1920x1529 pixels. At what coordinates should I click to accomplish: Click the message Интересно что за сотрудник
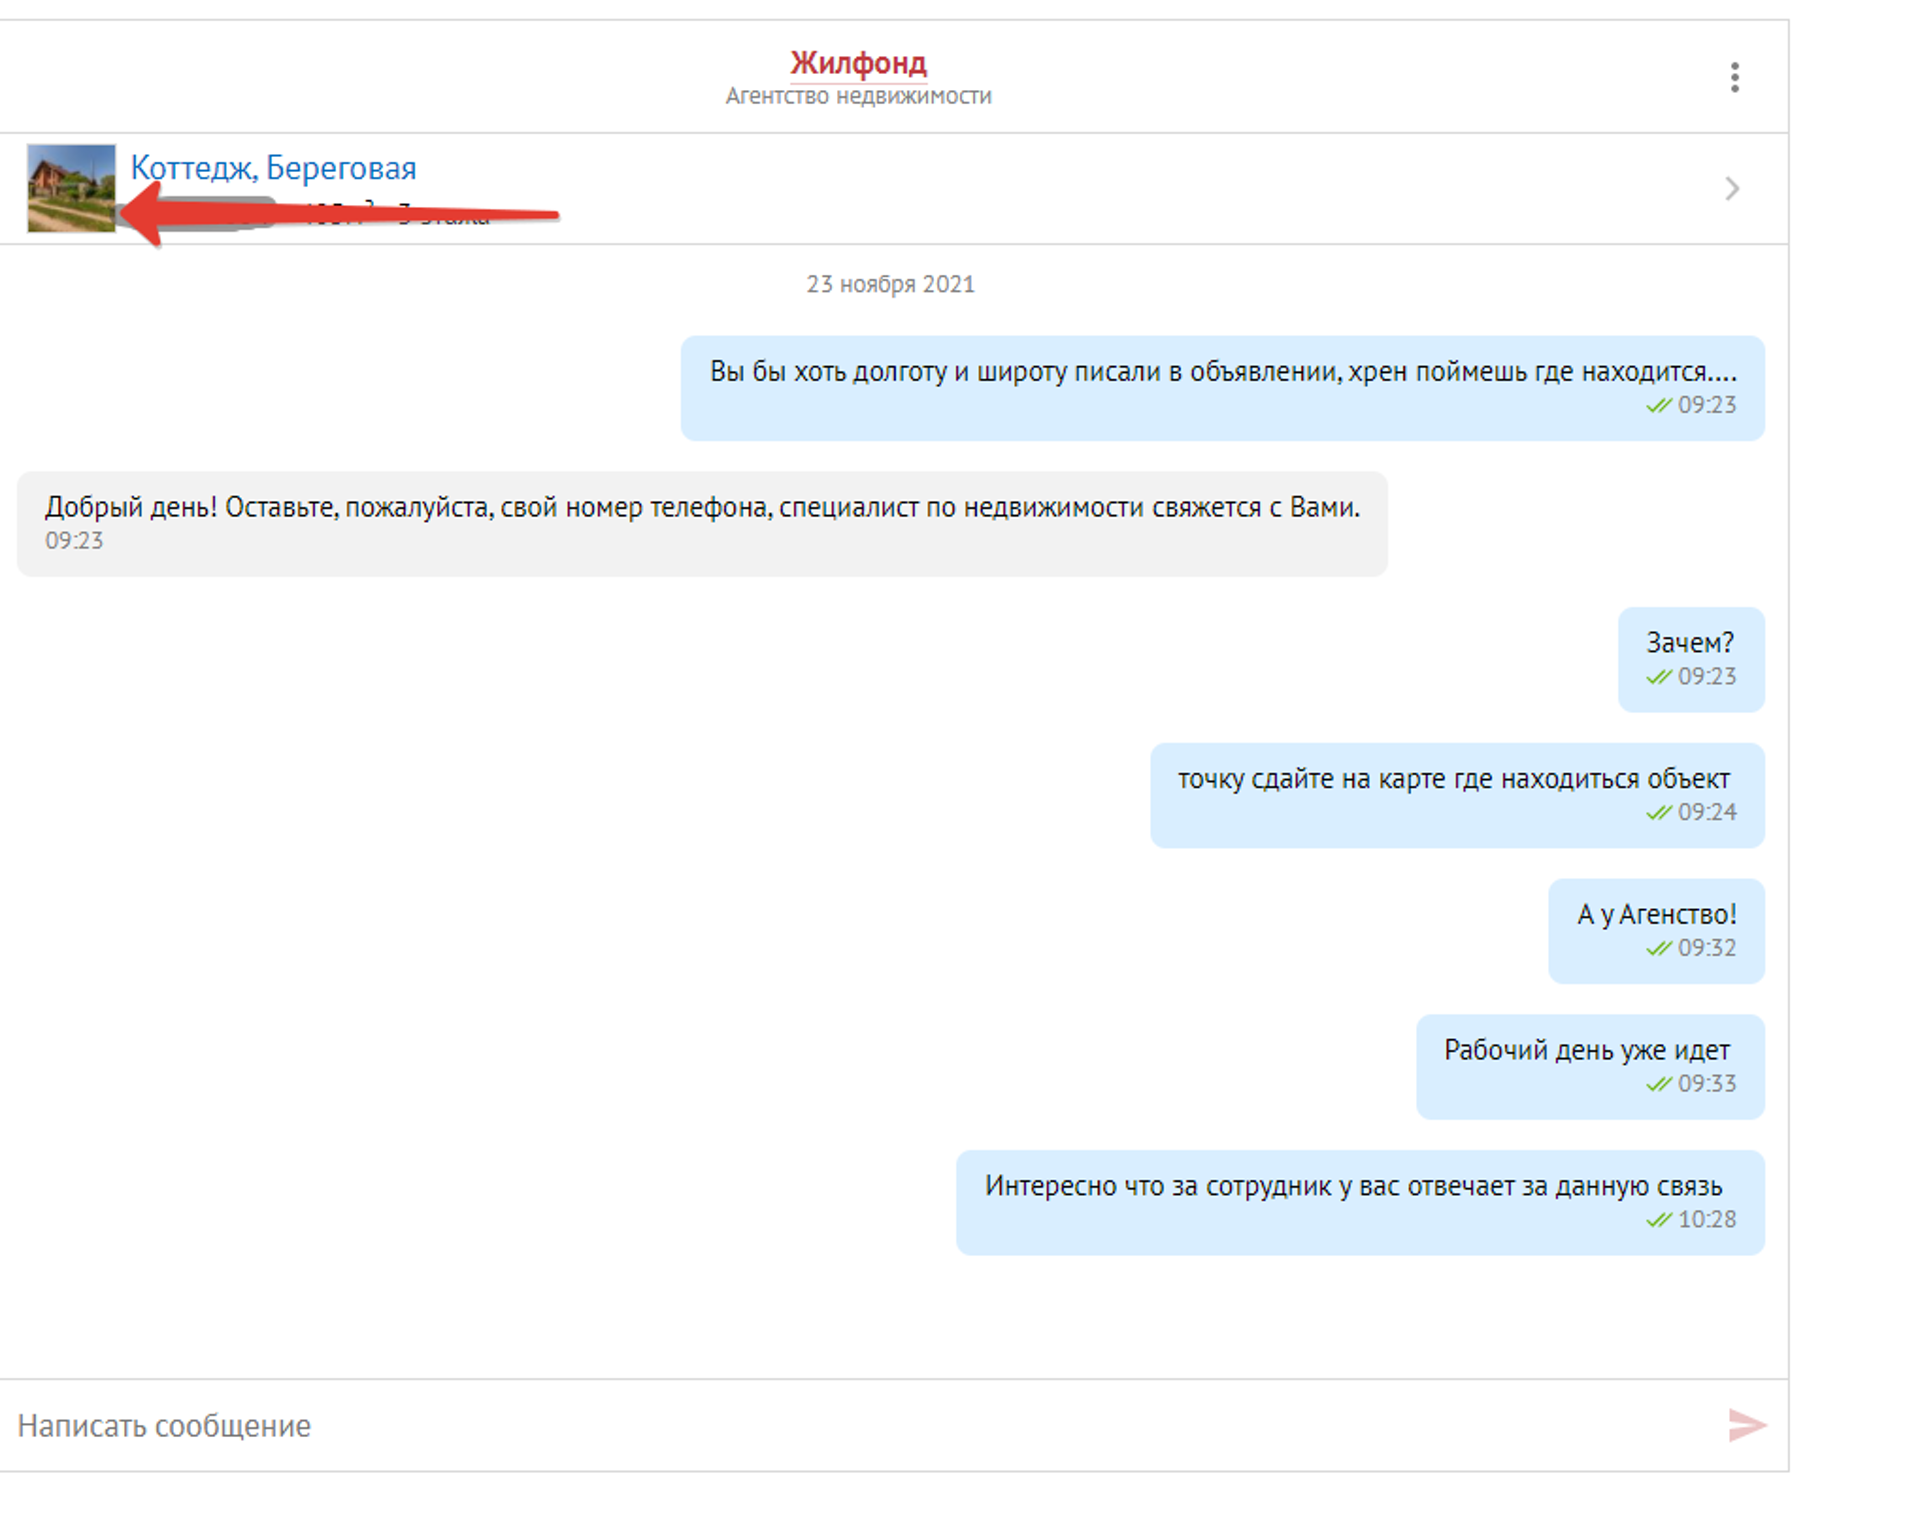point(1360,1203)
